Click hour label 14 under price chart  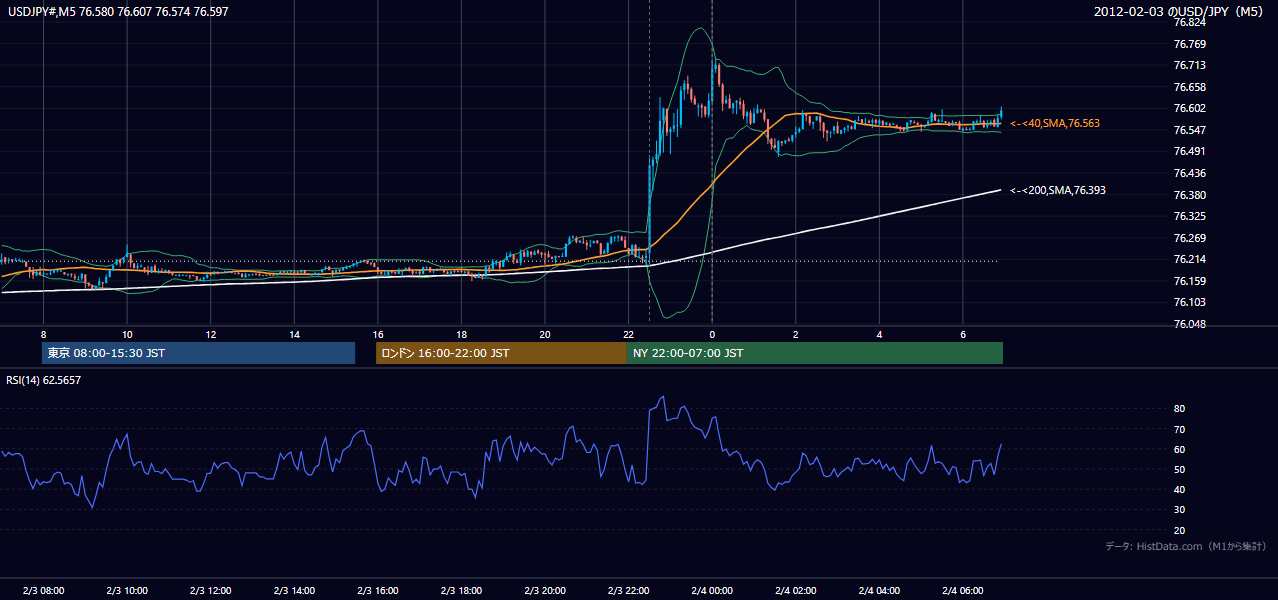pyautogui.click(x=294, y=334)
